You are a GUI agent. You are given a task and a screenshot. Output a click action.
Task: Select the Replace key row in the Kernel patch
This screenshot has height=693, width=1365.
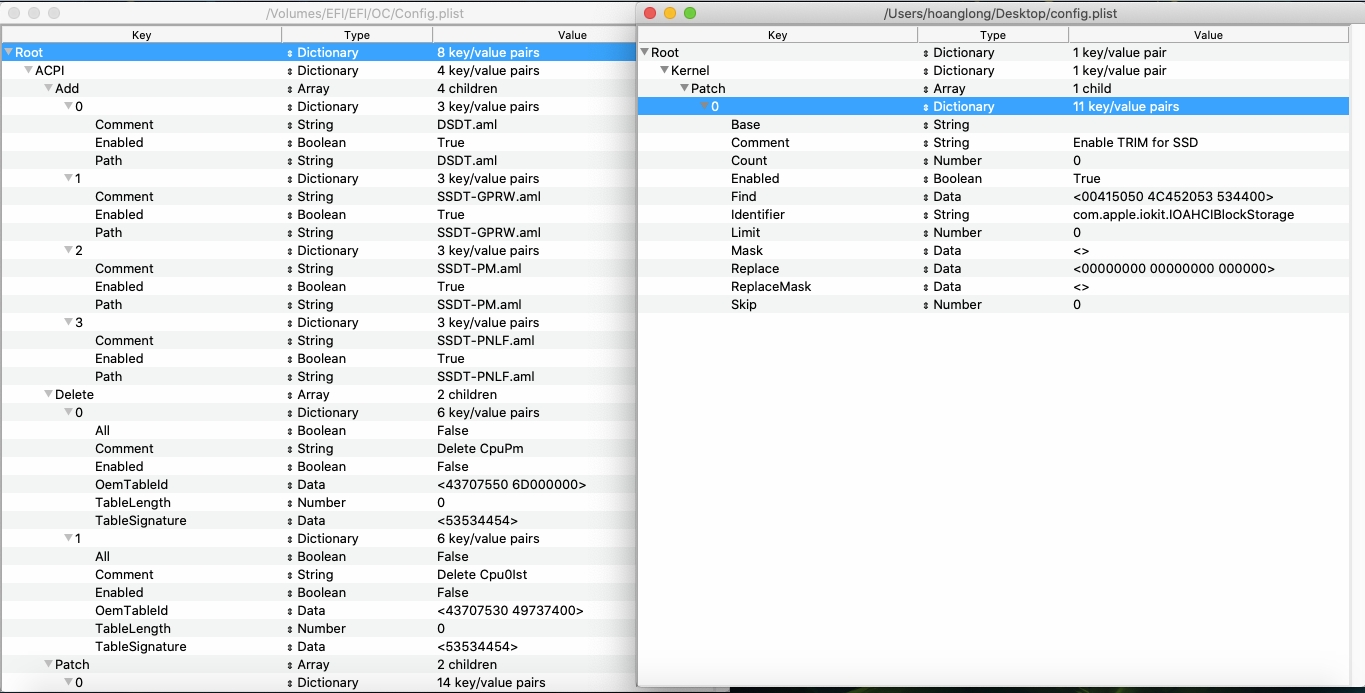pos(755,269)
